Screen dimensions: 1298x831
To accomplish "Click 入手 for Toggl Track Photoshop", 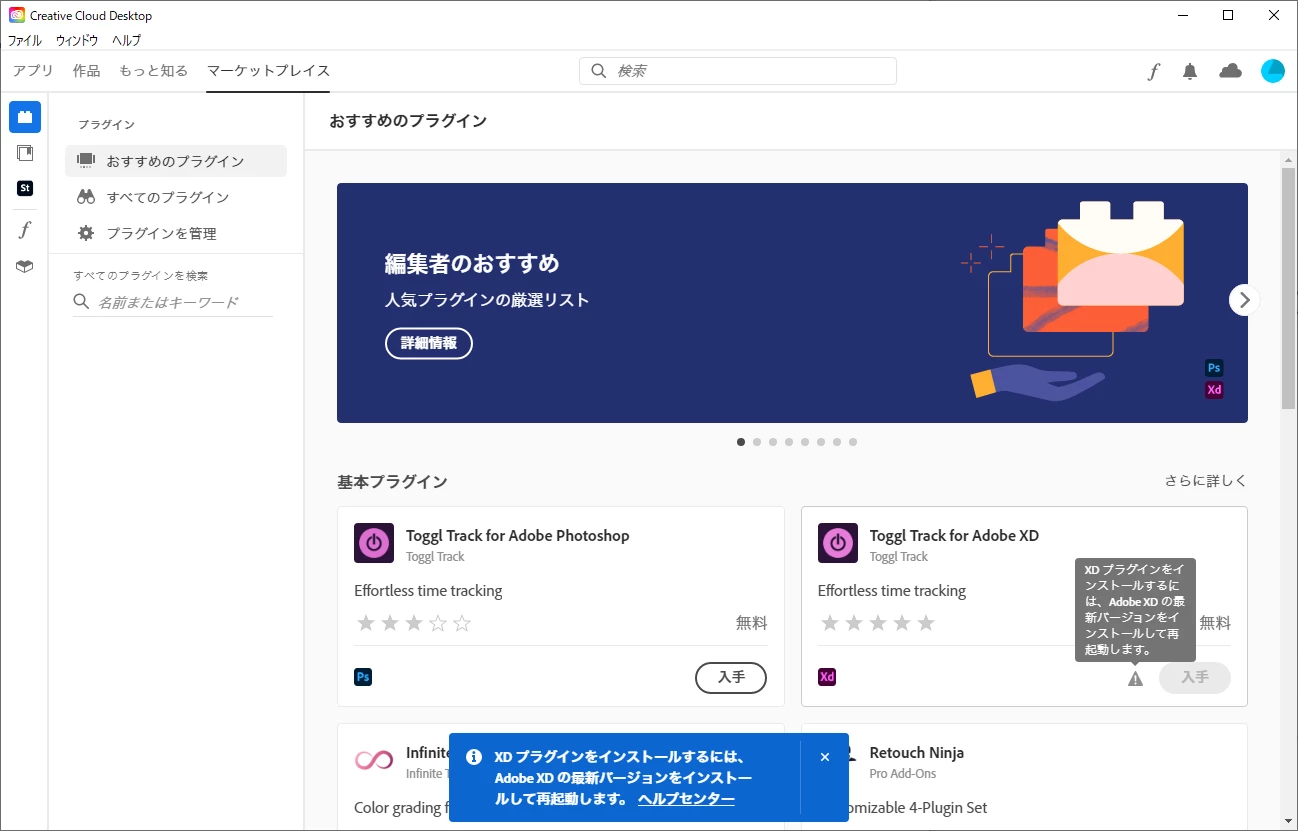I will coord(731,677).
